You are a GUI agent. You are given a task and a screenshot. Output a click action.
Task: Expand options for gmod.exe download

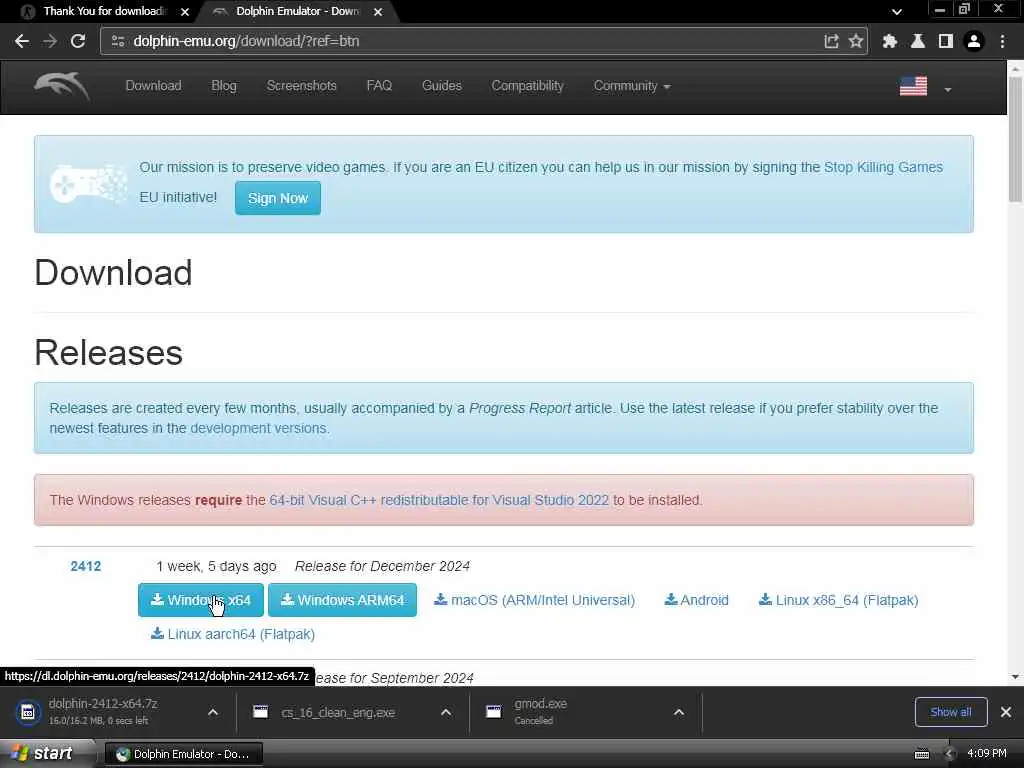(x=679, y=712)
